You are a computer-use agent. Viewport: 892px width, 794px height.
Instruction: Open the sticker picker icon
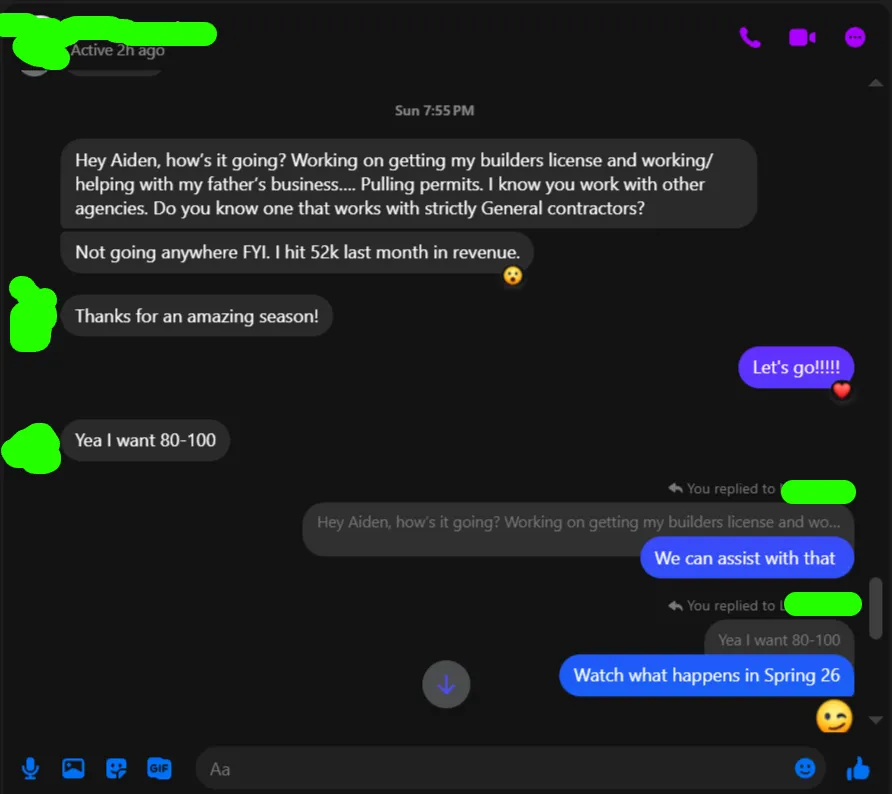(116, 769)
